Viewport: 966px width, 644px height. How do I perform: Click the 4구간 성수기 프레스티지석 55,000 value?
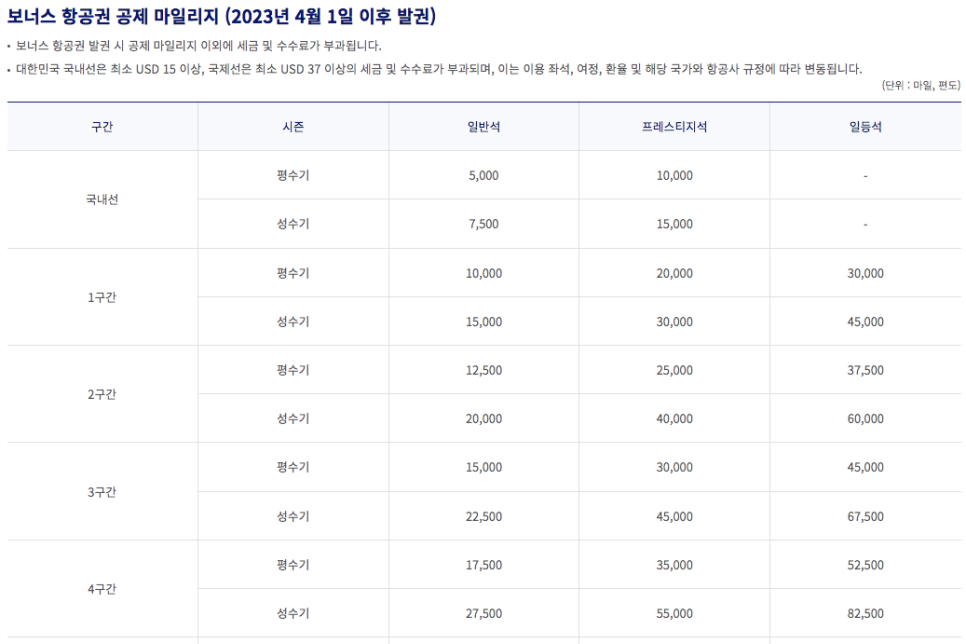click(x=672, y=612)
